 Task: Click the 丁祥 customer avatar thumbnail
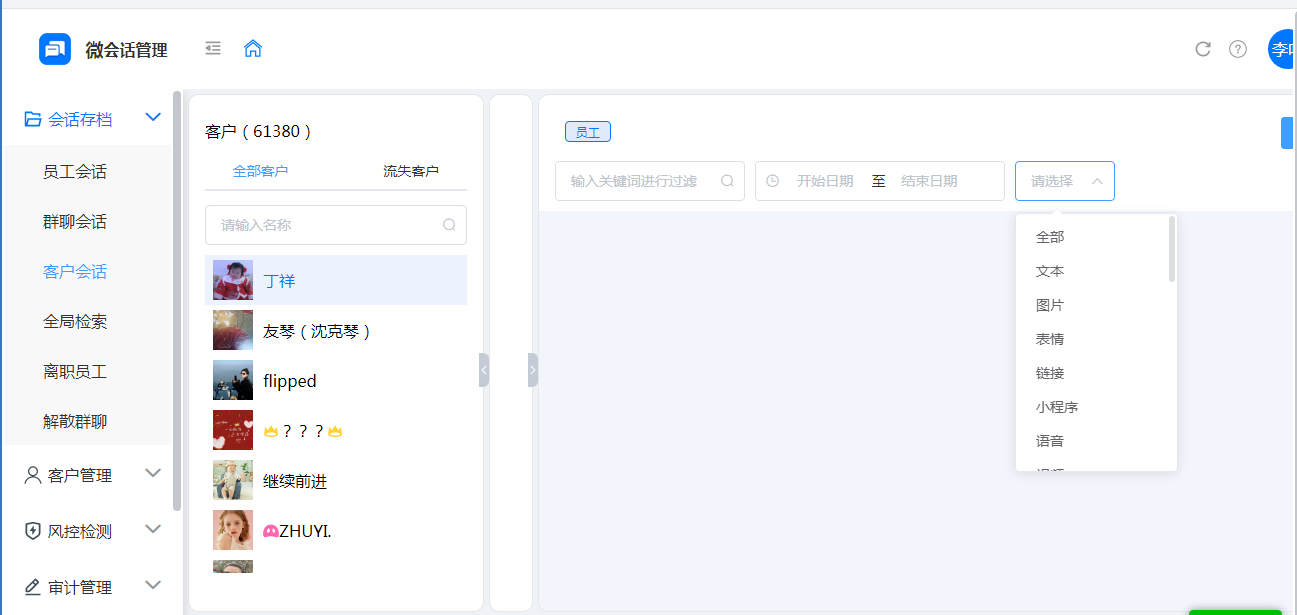click(x=233, y=280)
